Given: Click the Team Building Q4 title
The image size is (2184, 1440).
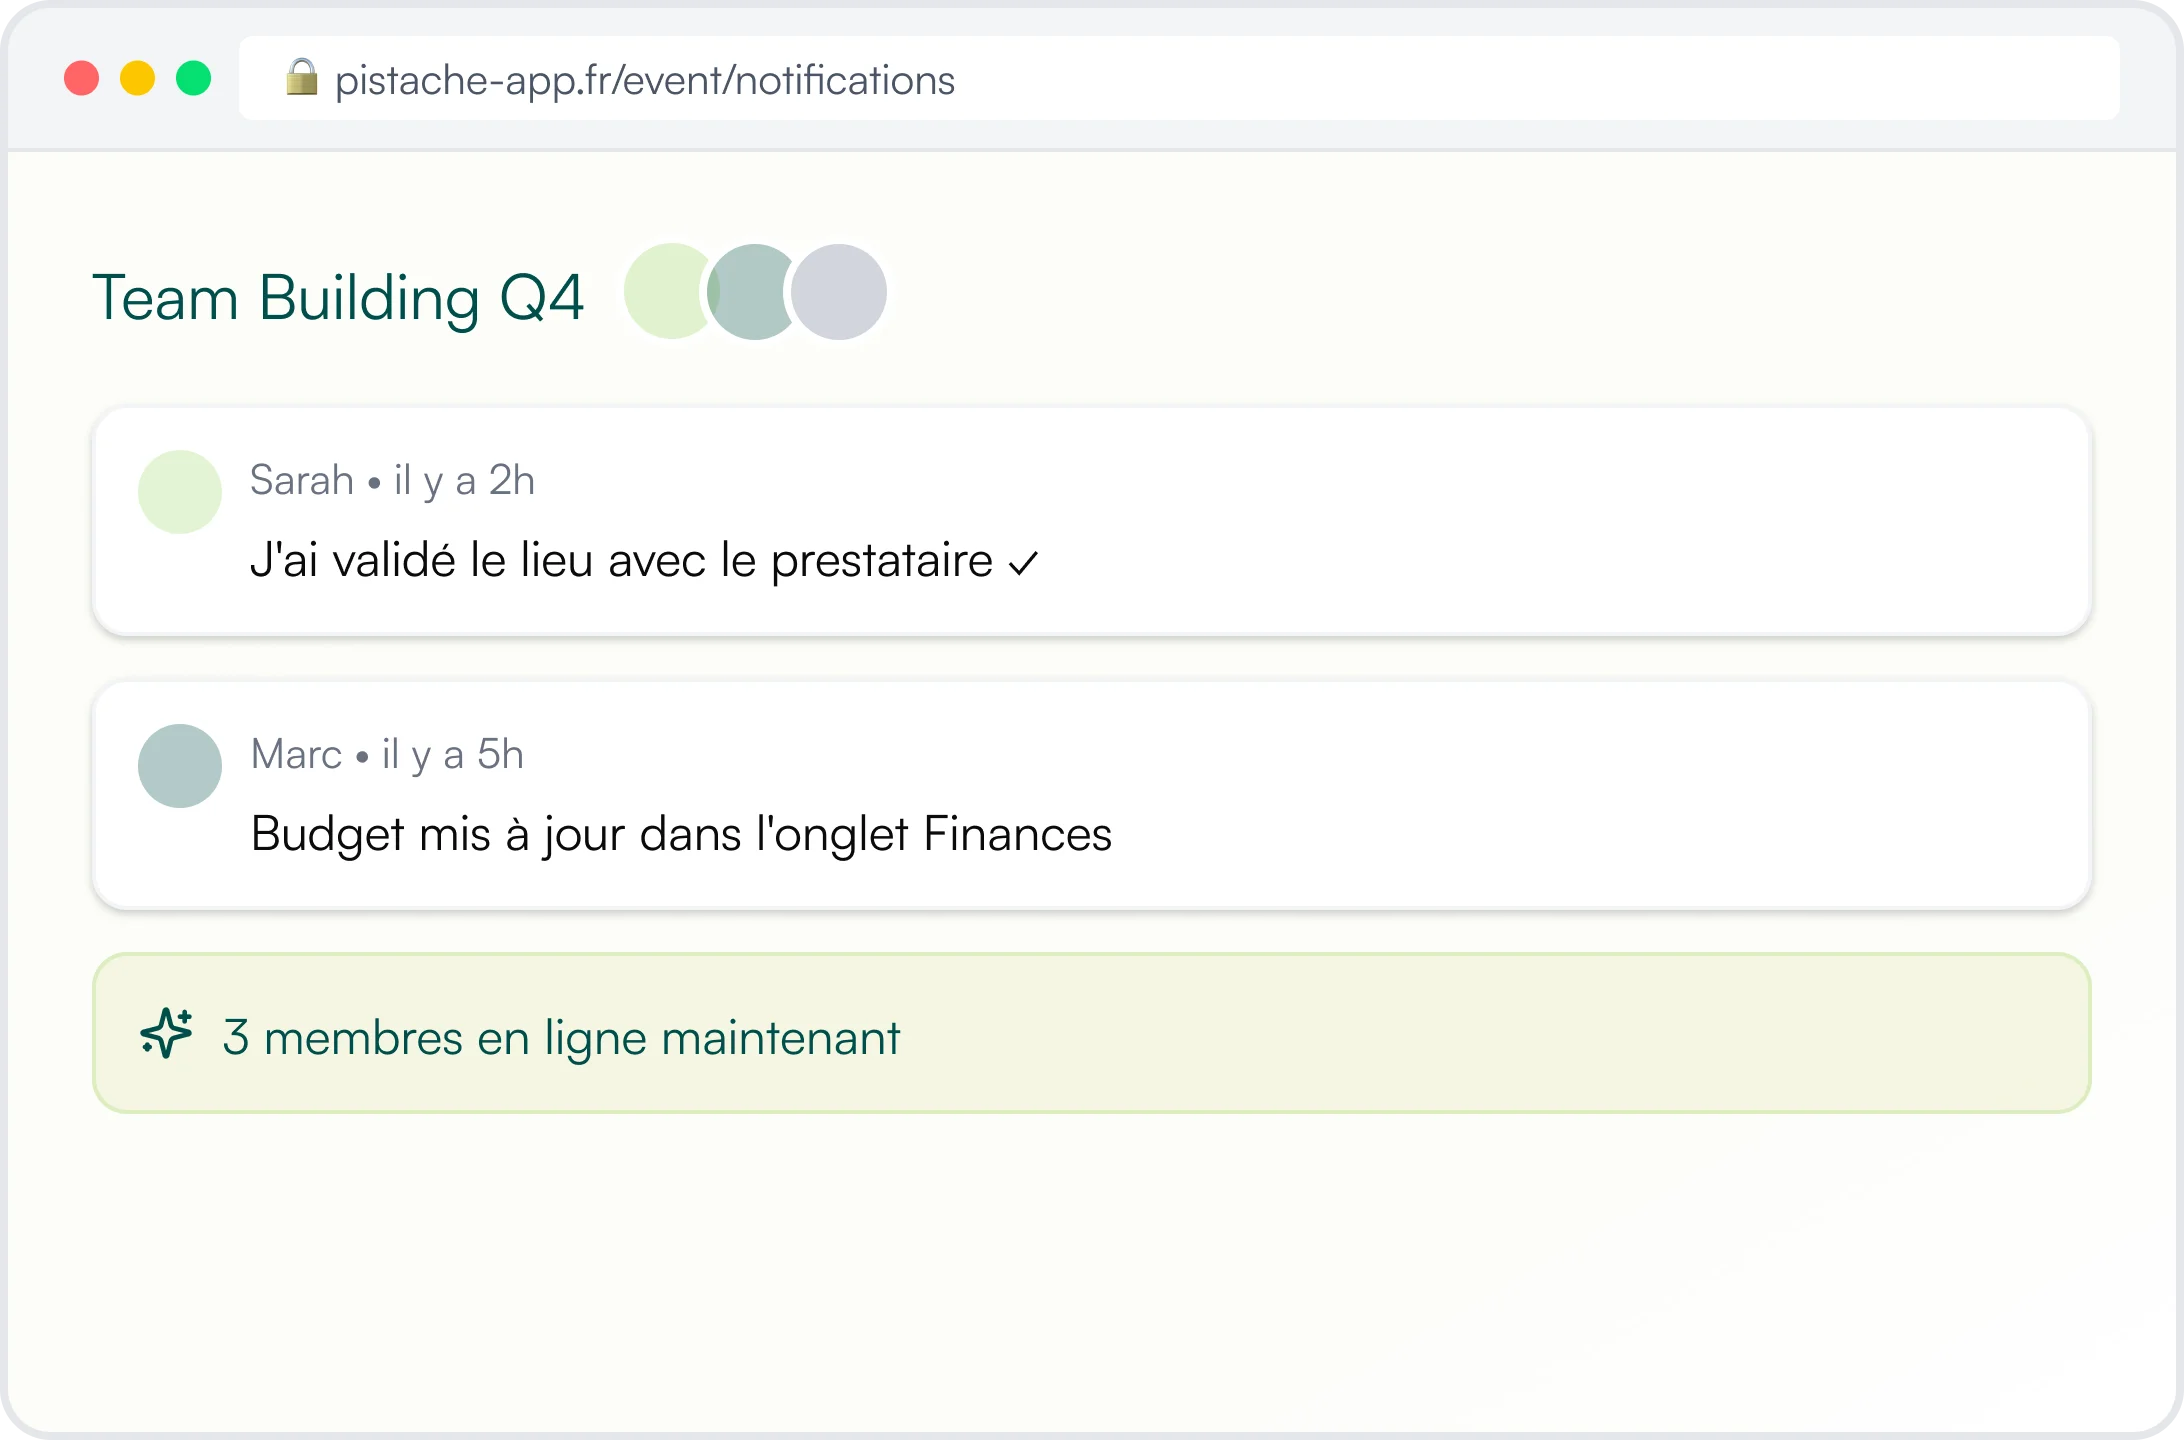Looking at the screenshot, I should pos(340,296).
